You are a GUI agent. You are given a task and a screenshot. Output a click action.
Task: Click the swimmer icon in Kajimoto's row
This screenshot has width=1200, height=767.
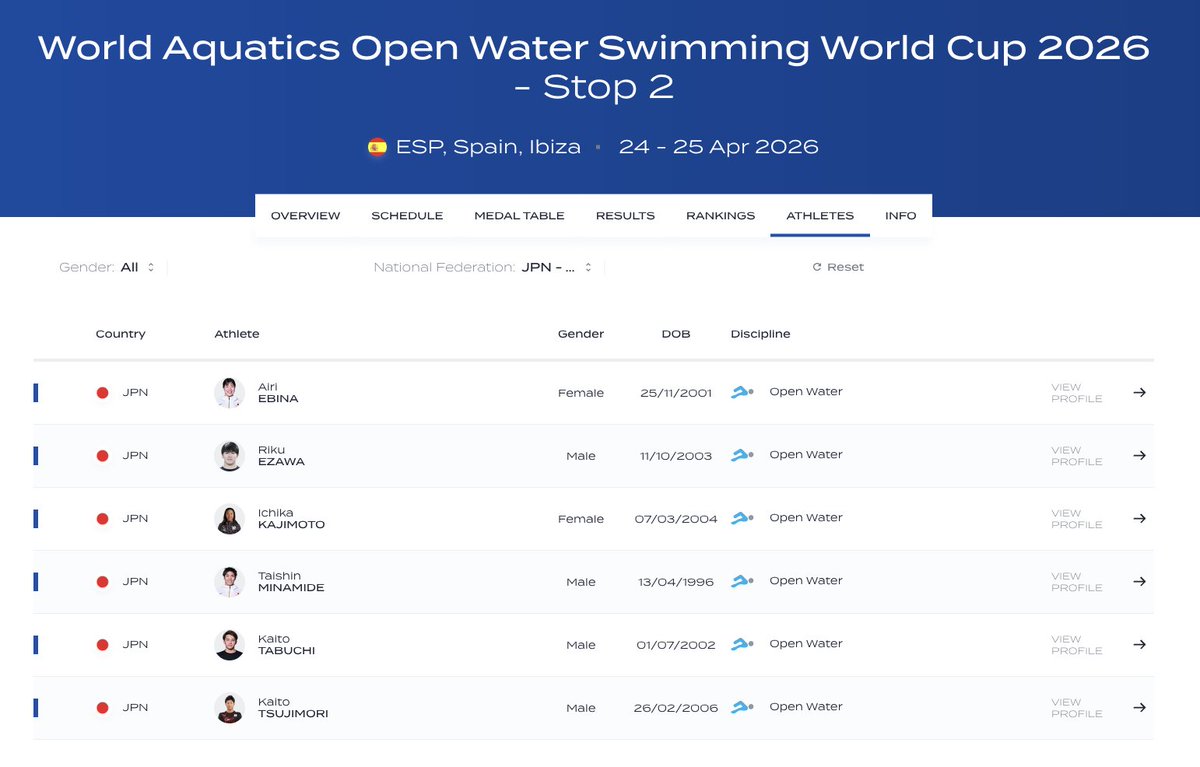[x=742, y=518]
